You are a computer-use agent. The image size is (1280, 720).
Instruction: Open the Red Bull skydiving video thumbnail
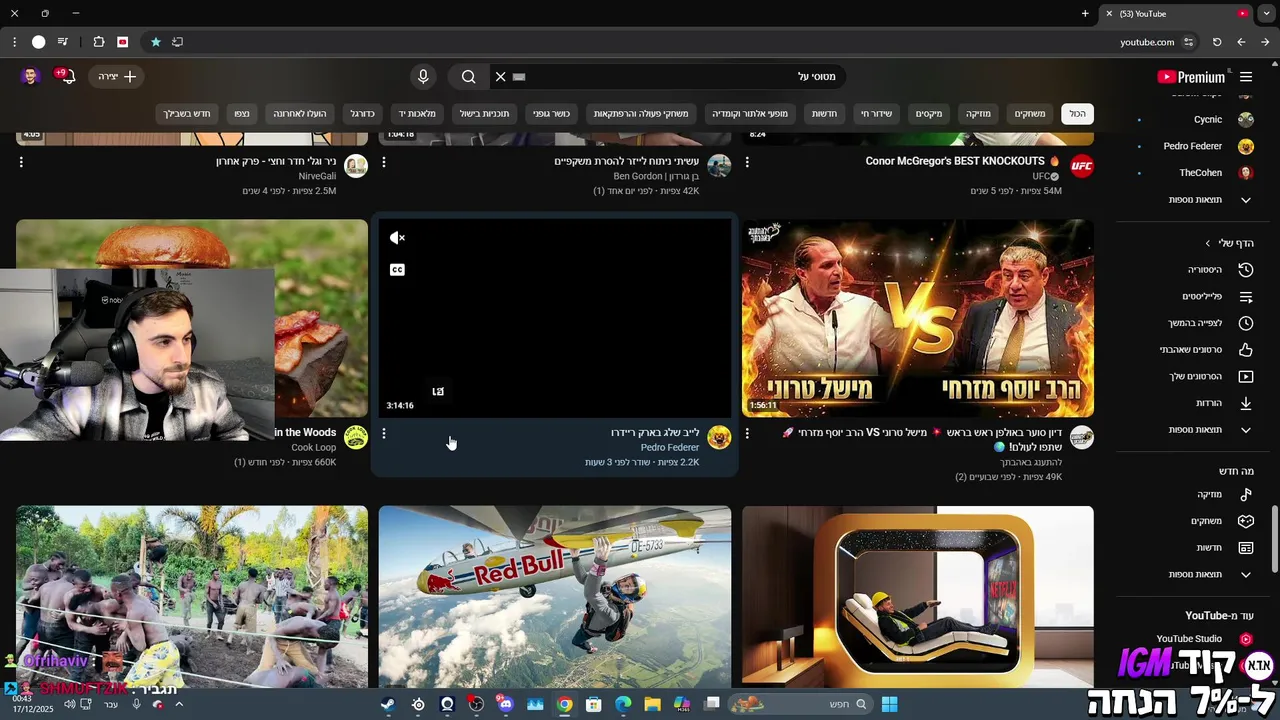555,597
